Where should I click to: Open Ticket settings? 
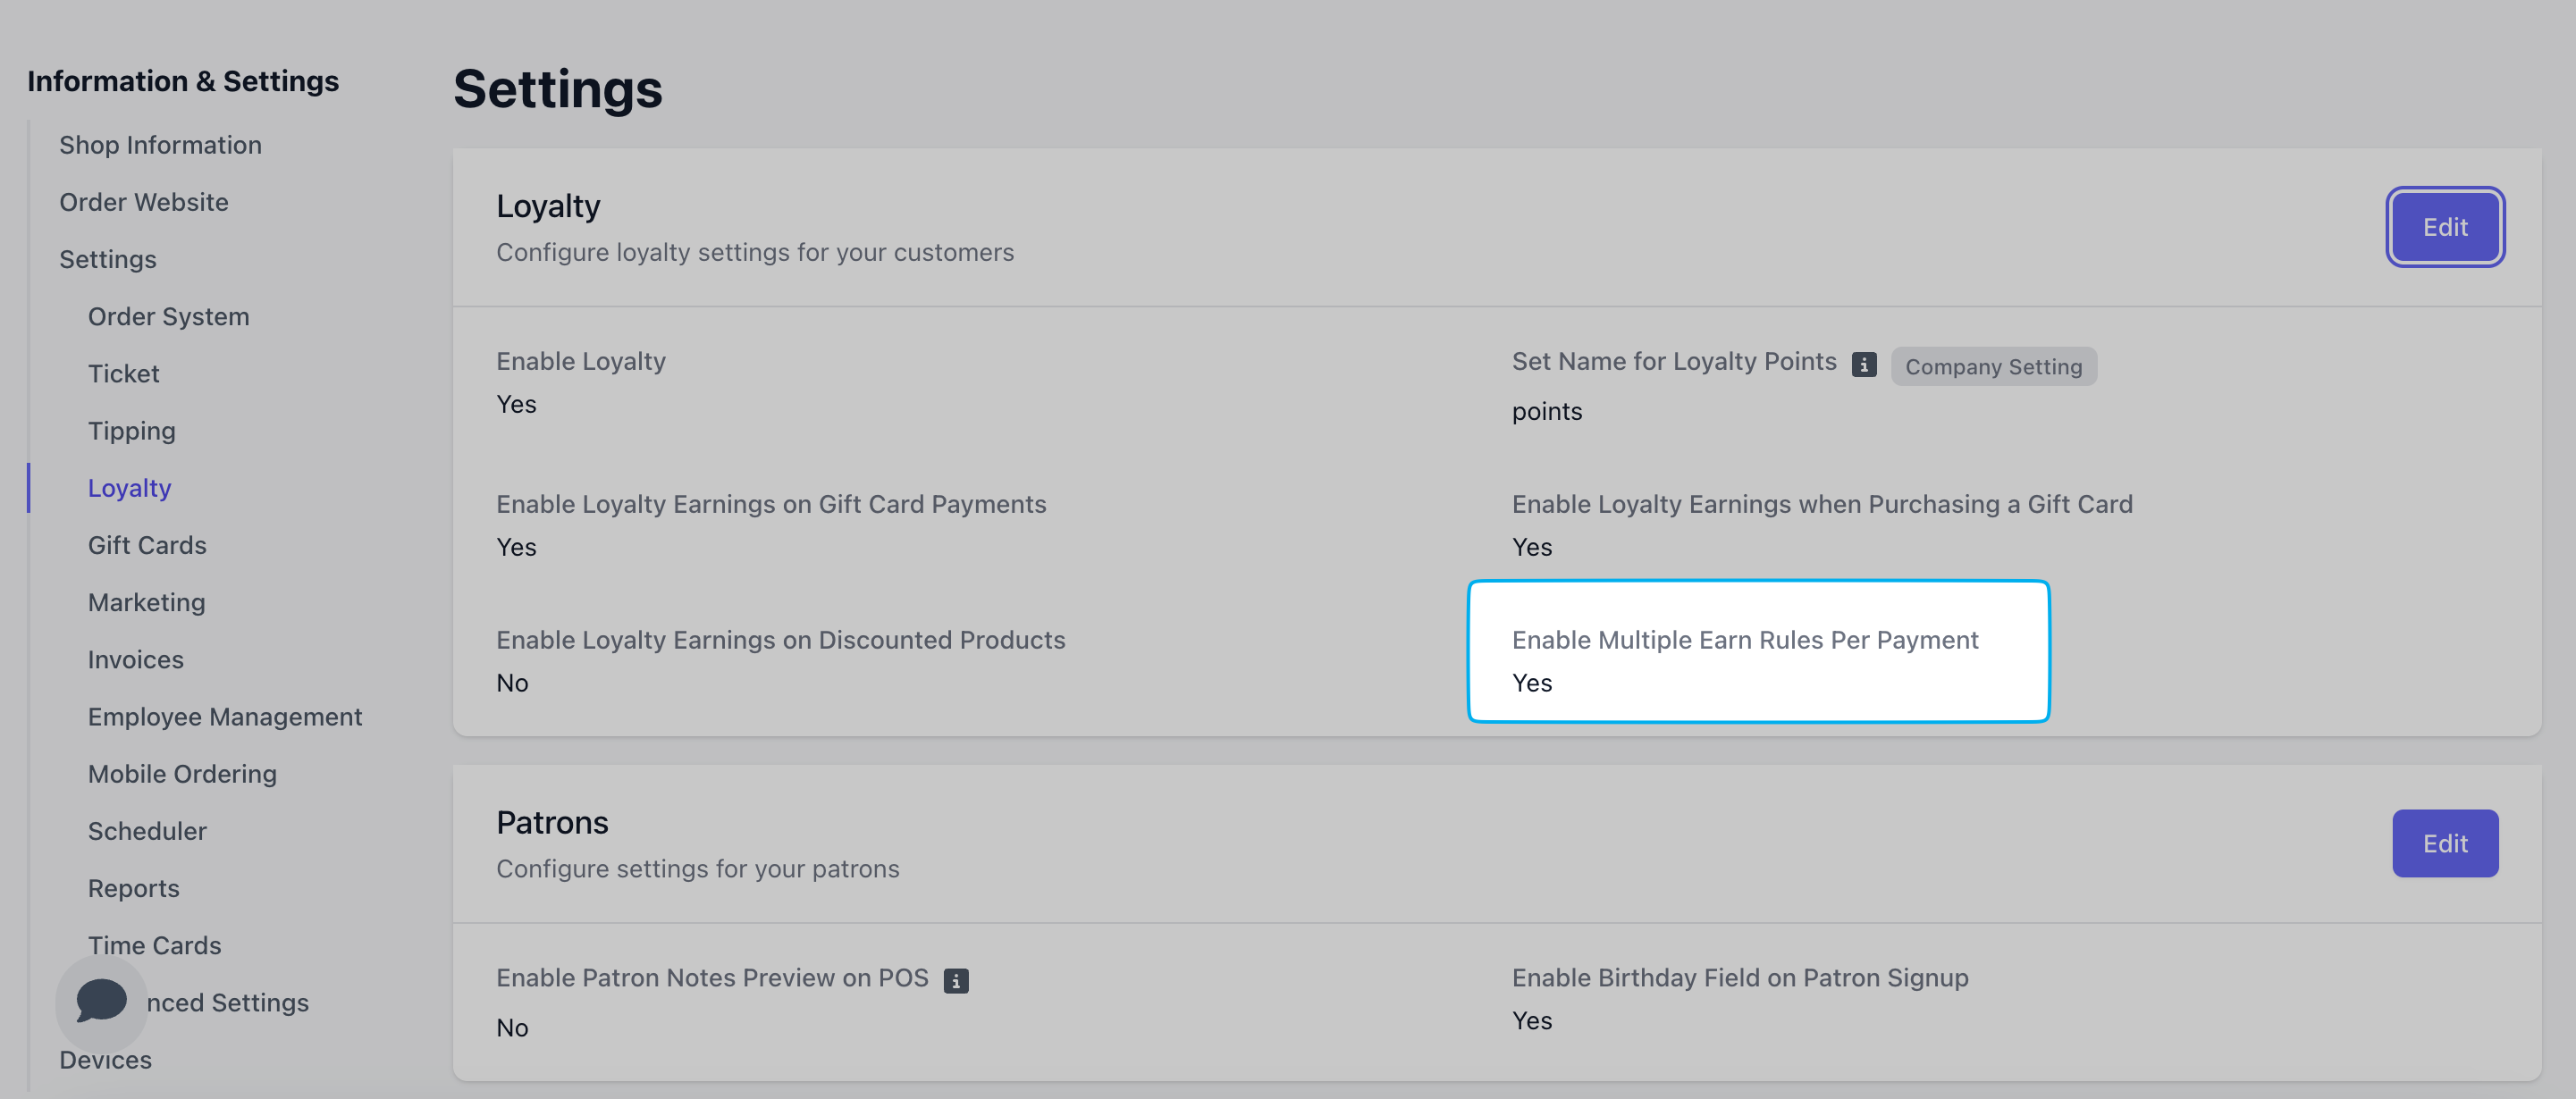pyautogui.click(x=123, y=374)
